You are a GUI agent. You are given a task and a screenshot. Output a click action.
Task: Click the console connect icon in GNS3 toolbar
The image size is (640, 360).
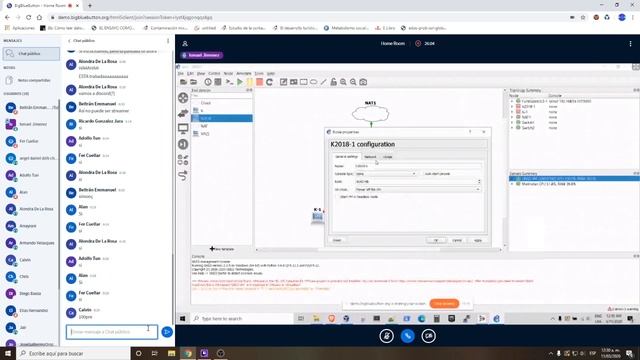point(229,82)
